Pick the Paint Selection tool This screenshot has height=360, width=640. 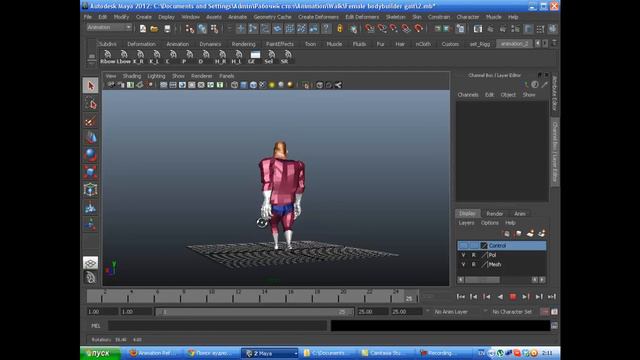[90, 121]
